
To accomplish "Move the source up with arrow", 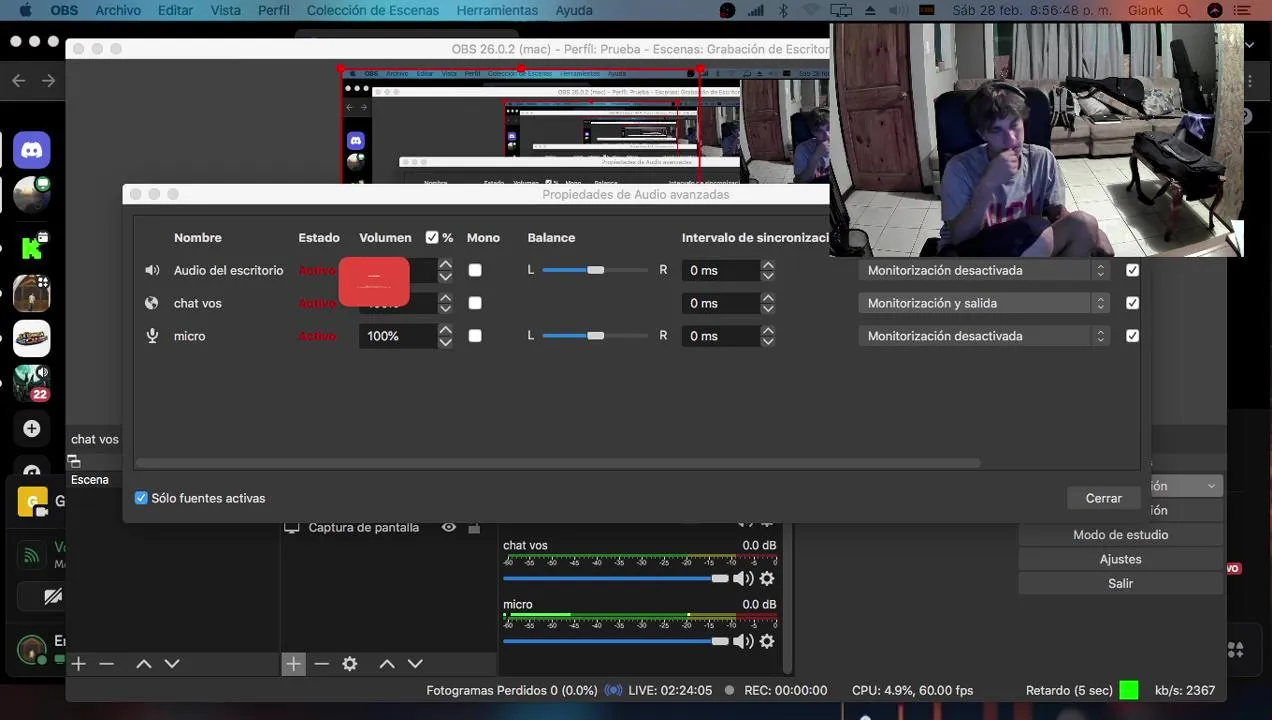I will pyautogui.click(x=387, y=663).
